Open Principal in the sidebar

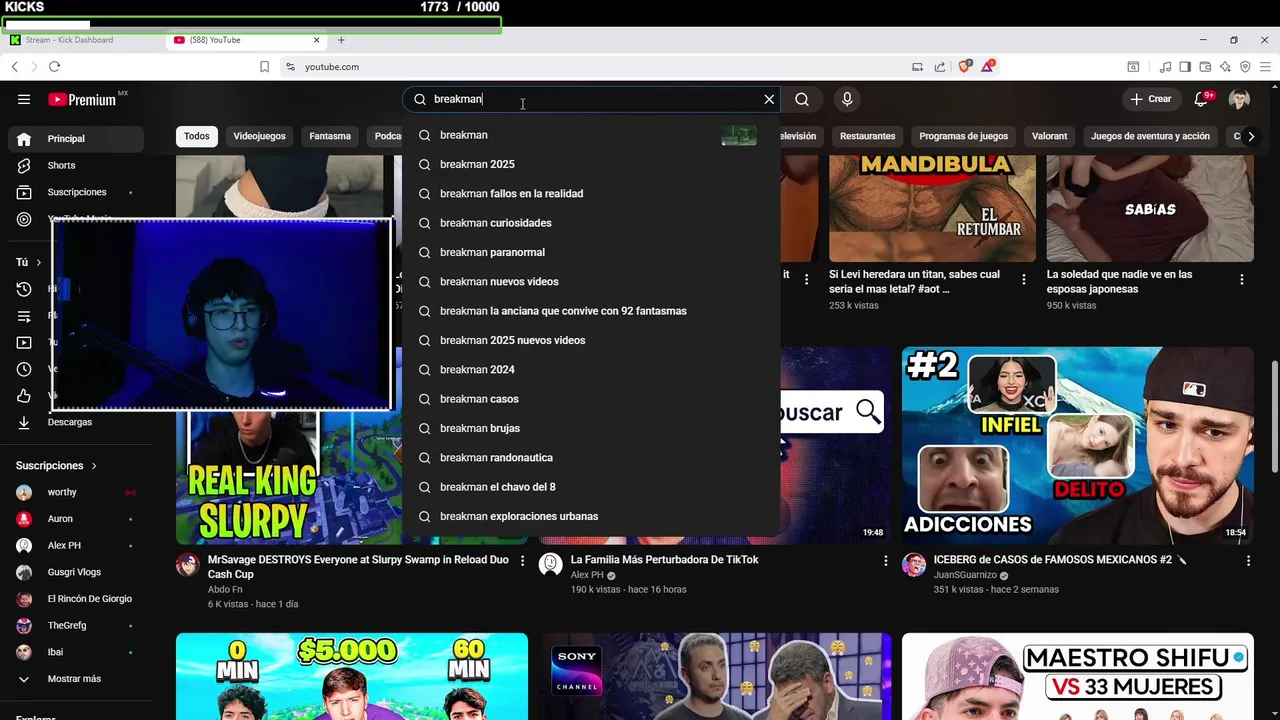click(76, 139)
